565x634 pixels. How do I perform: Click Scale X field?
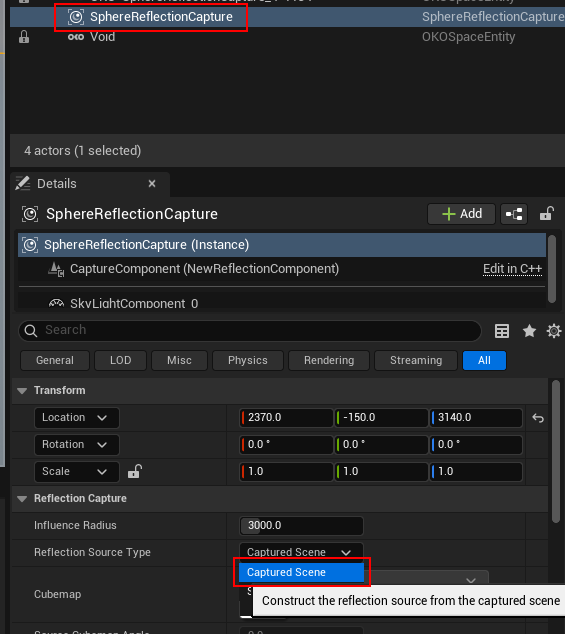(x=286, y=472)
